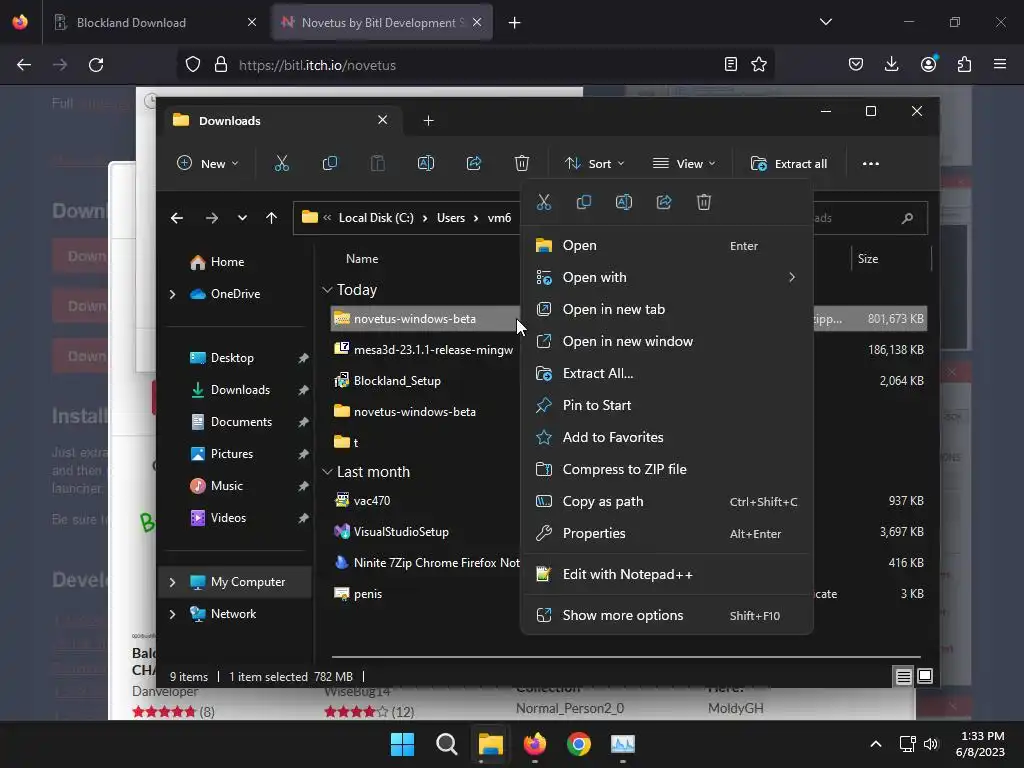This screenshot has height=768, width=1024.
Task: Reload the Firefox page
Action: point(96,65)
